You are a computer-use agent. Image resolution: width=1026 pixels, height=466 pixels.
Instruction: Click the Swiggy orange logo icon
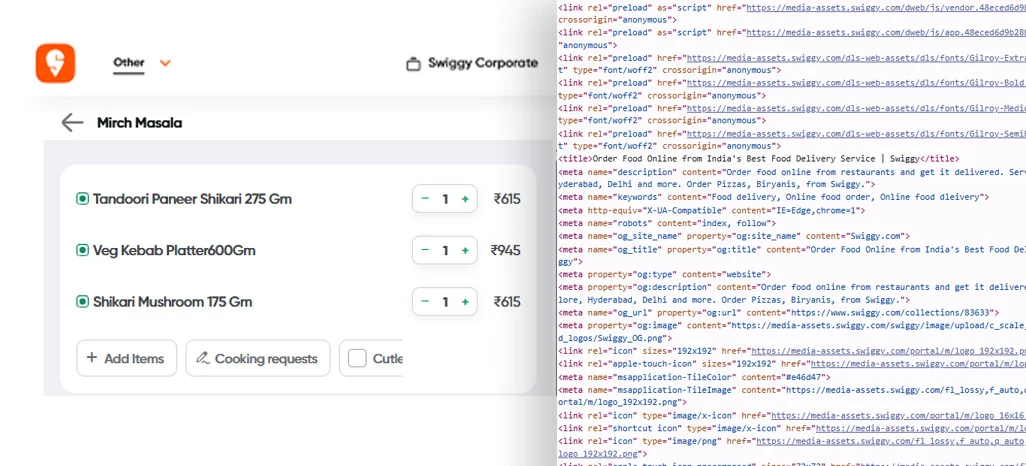[x=55, y=63]
